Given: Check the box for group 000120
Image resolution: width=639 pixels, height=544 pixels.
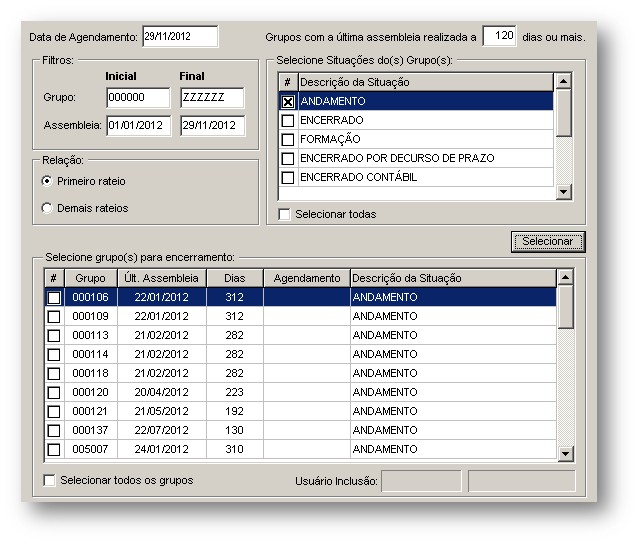Looking at the screenshot, I should pyautogui.click(x=54, y=392).
